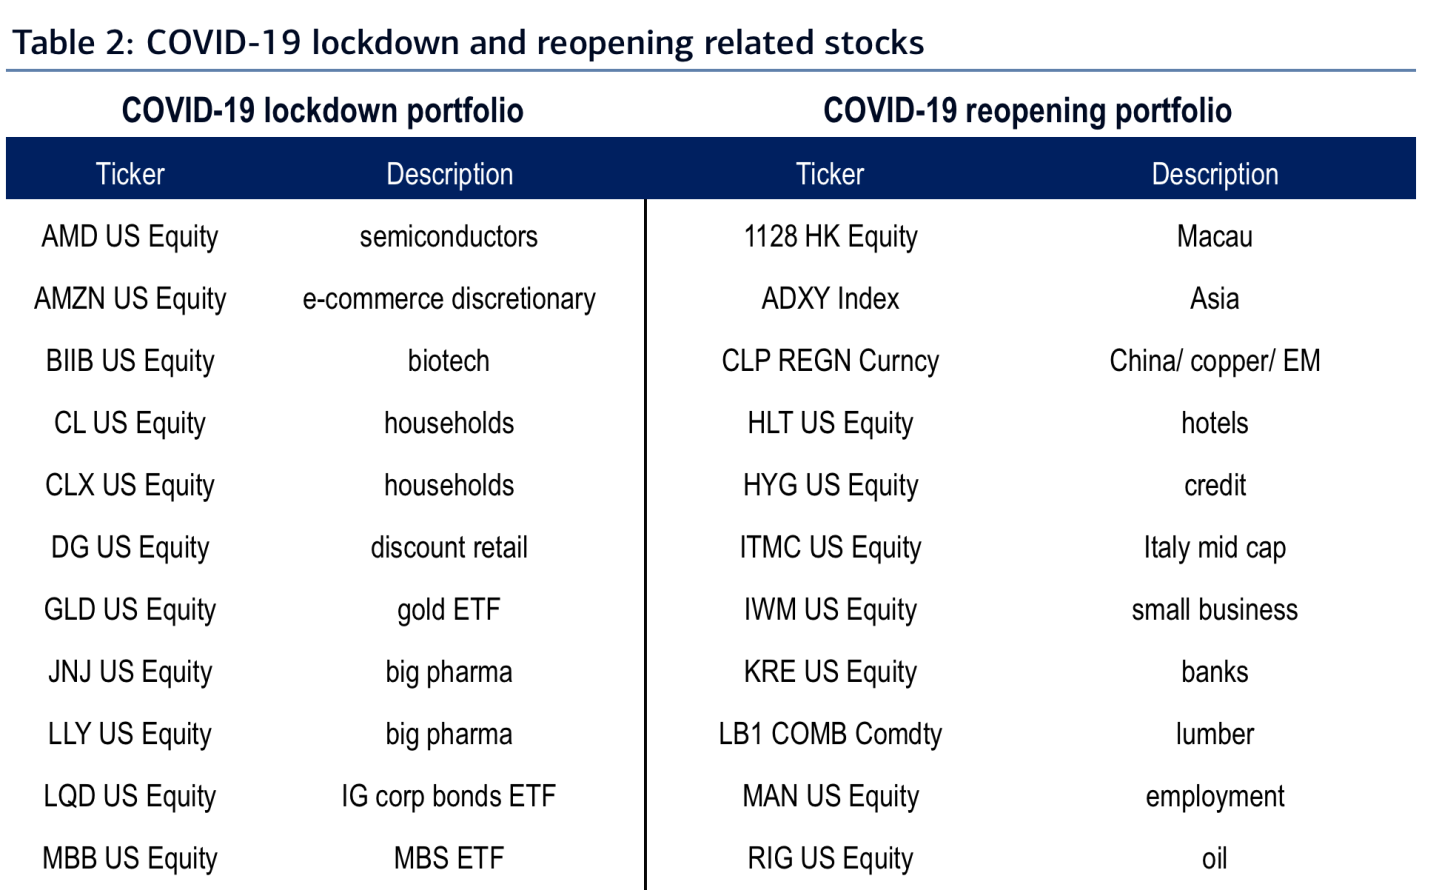Click the Table 2 title text
This screenshot has width=1439, height=890.
coord(468,43)
